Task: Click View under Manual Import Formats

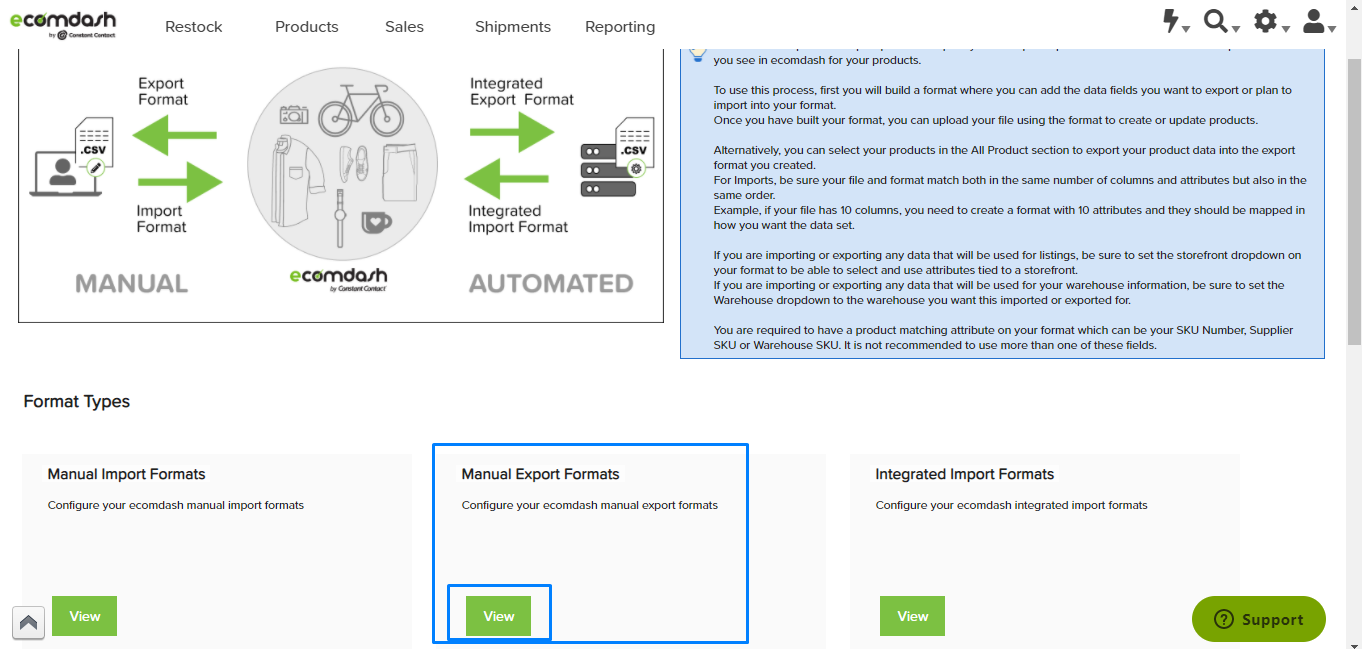Action: 84,616
